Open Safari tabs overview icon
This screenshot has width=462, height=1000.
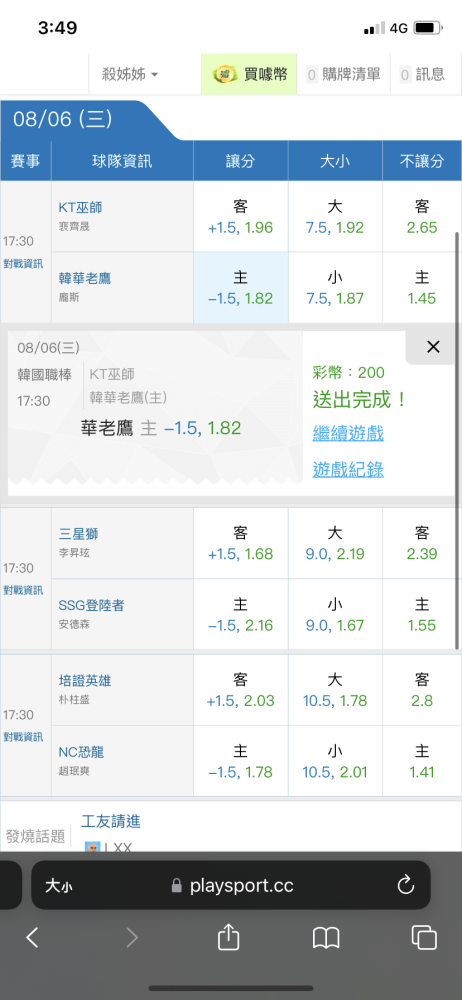424,938
